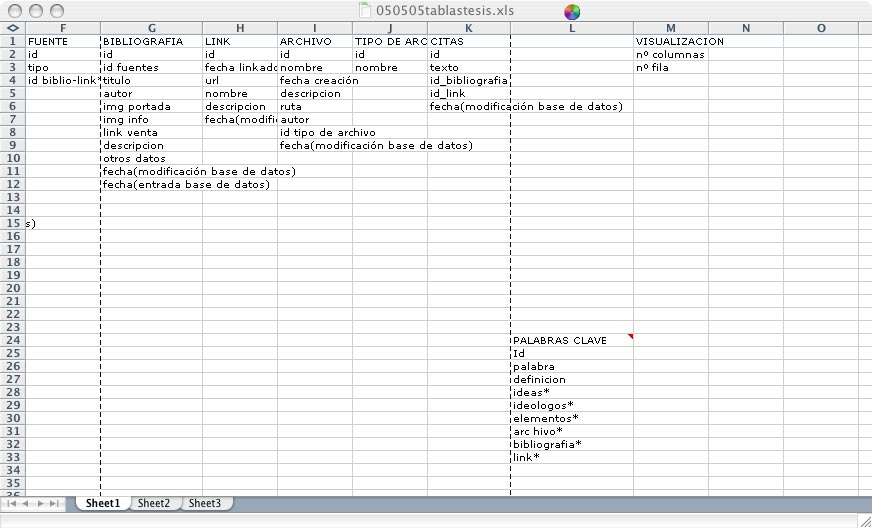Image resolution: width=872 pixels, height=528 pixels.
Task: Click the color wheel icon in title bar
Action: coord(572,12)
